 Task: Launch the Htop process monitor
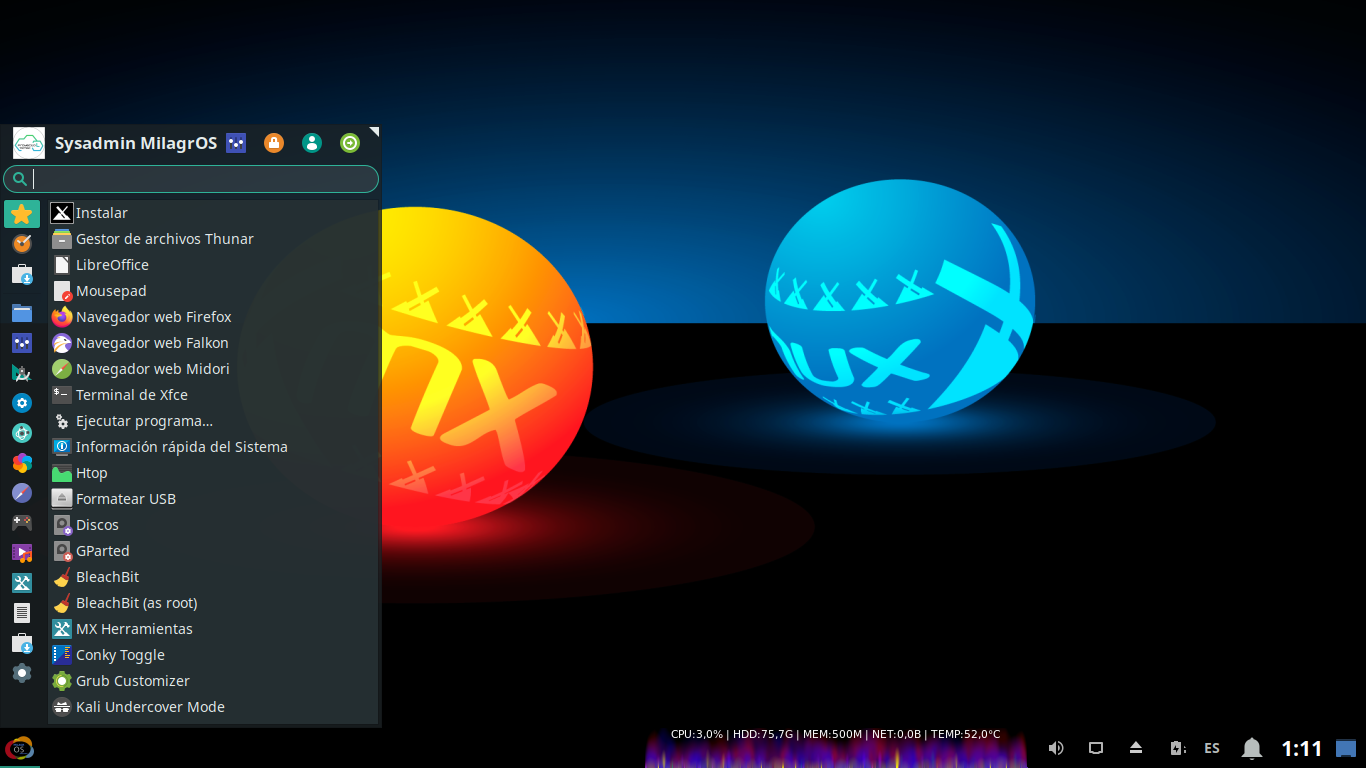[91, 473]
